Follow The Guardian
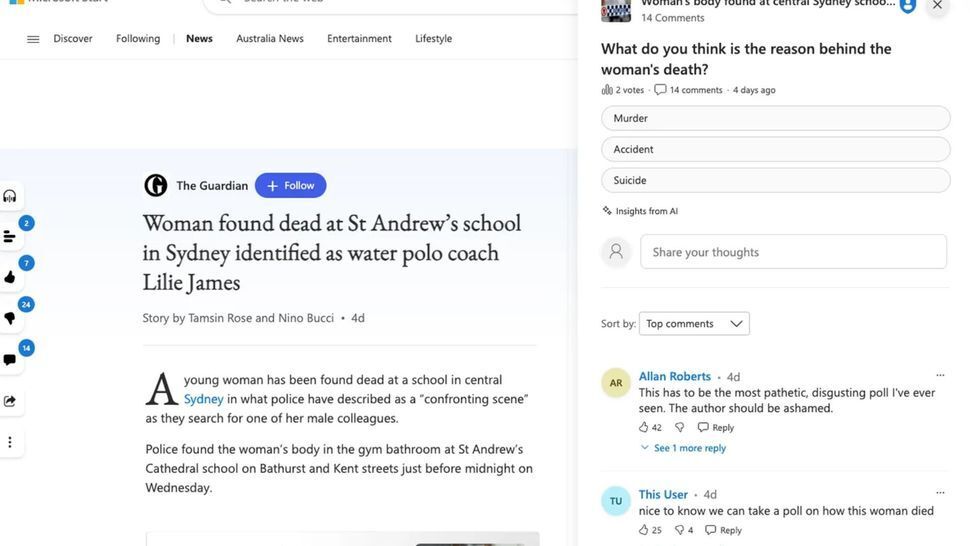The image size is (970, 546). tap(291, 186)
